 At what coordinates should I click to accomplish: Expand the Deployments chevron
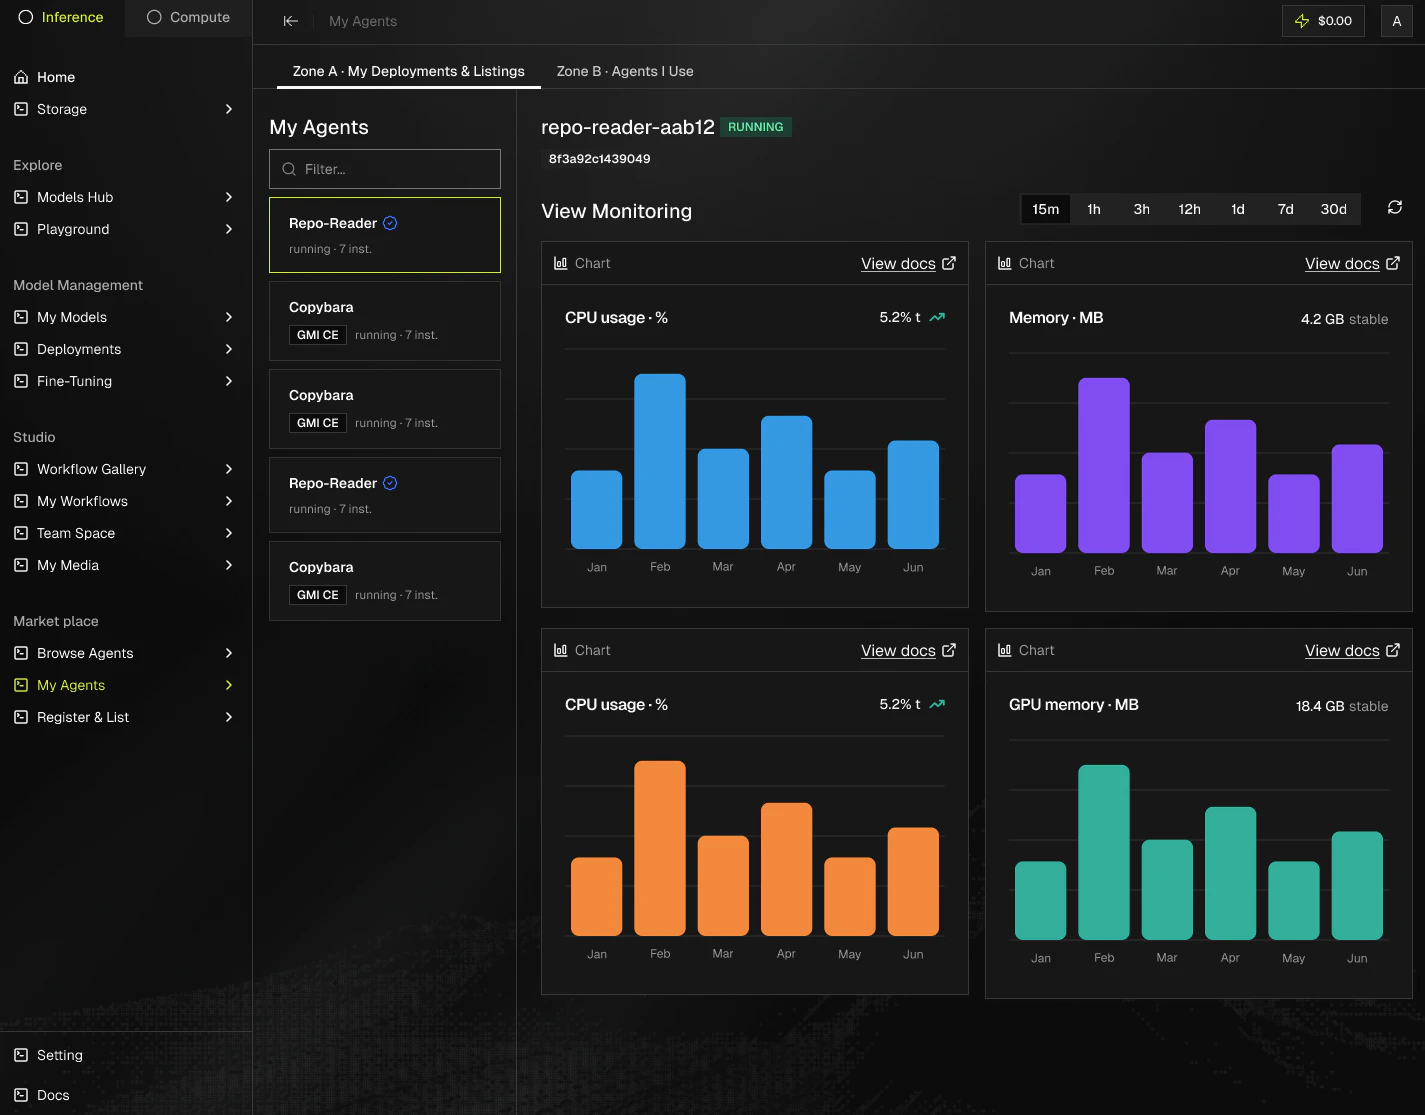point(229,349)
